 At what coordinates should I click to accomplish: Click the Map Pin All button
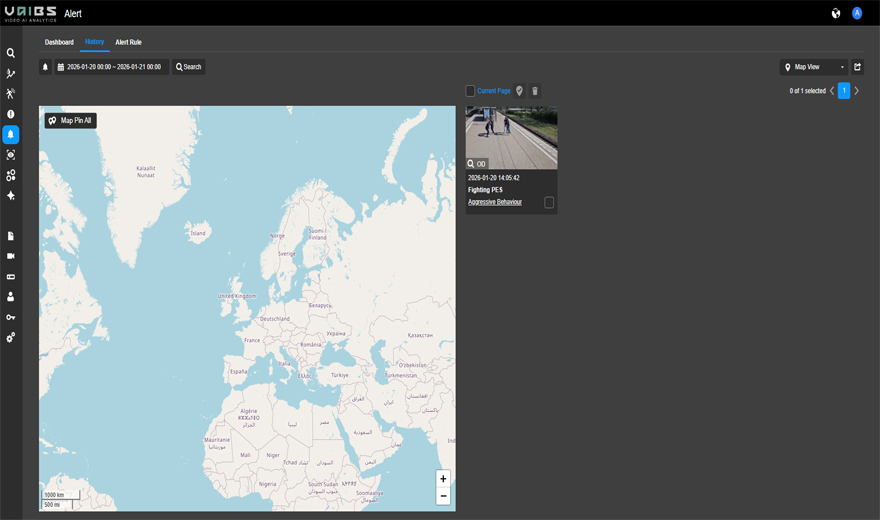click(x=71, y=121)
